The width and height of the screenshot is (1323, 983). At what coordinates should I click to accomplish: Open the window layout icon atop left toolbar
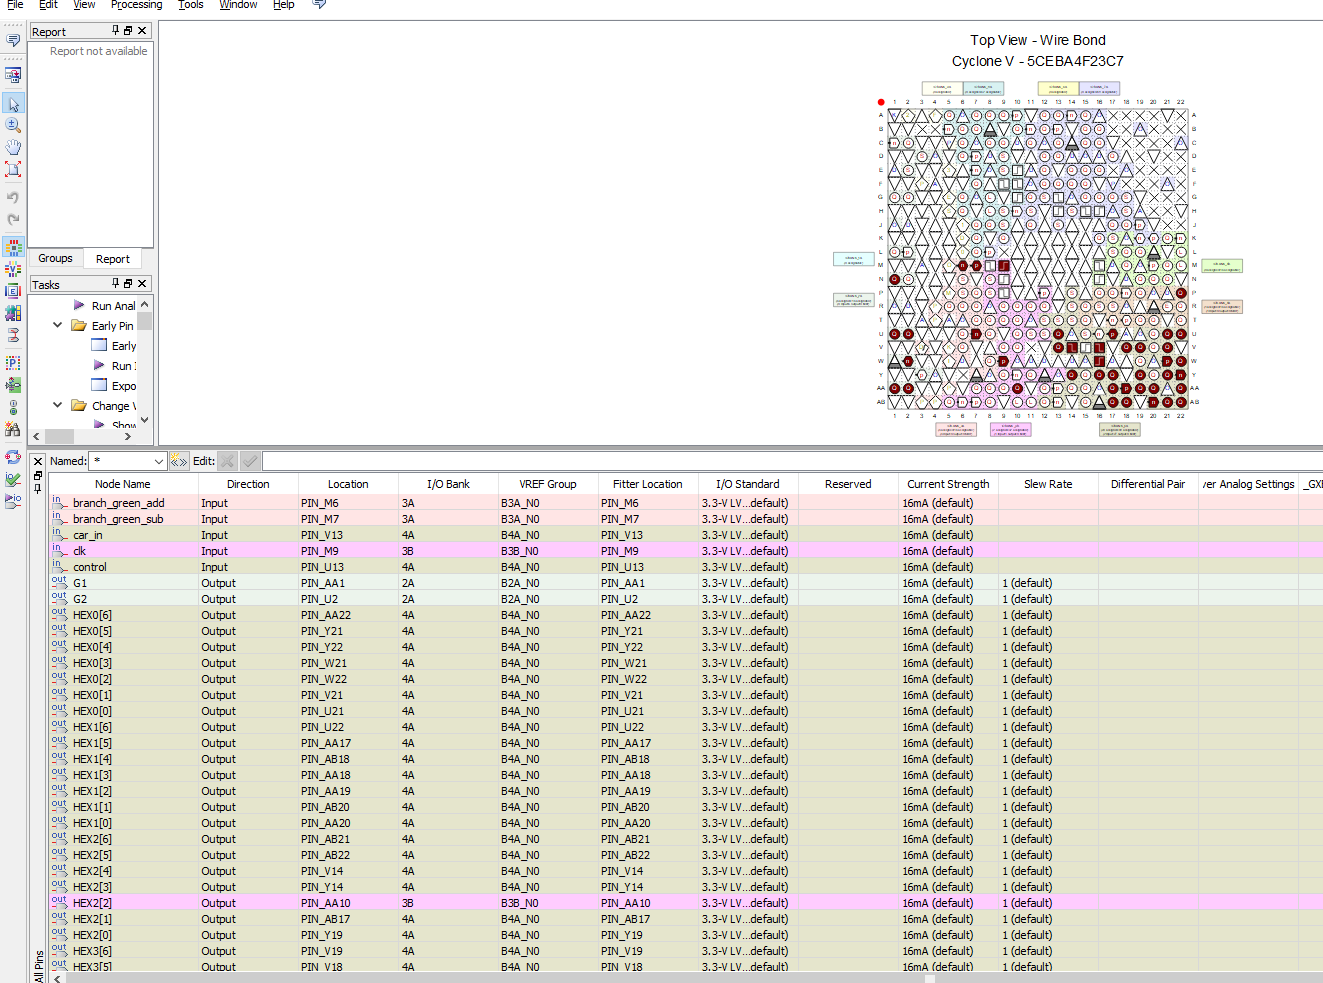coord(13,75)
